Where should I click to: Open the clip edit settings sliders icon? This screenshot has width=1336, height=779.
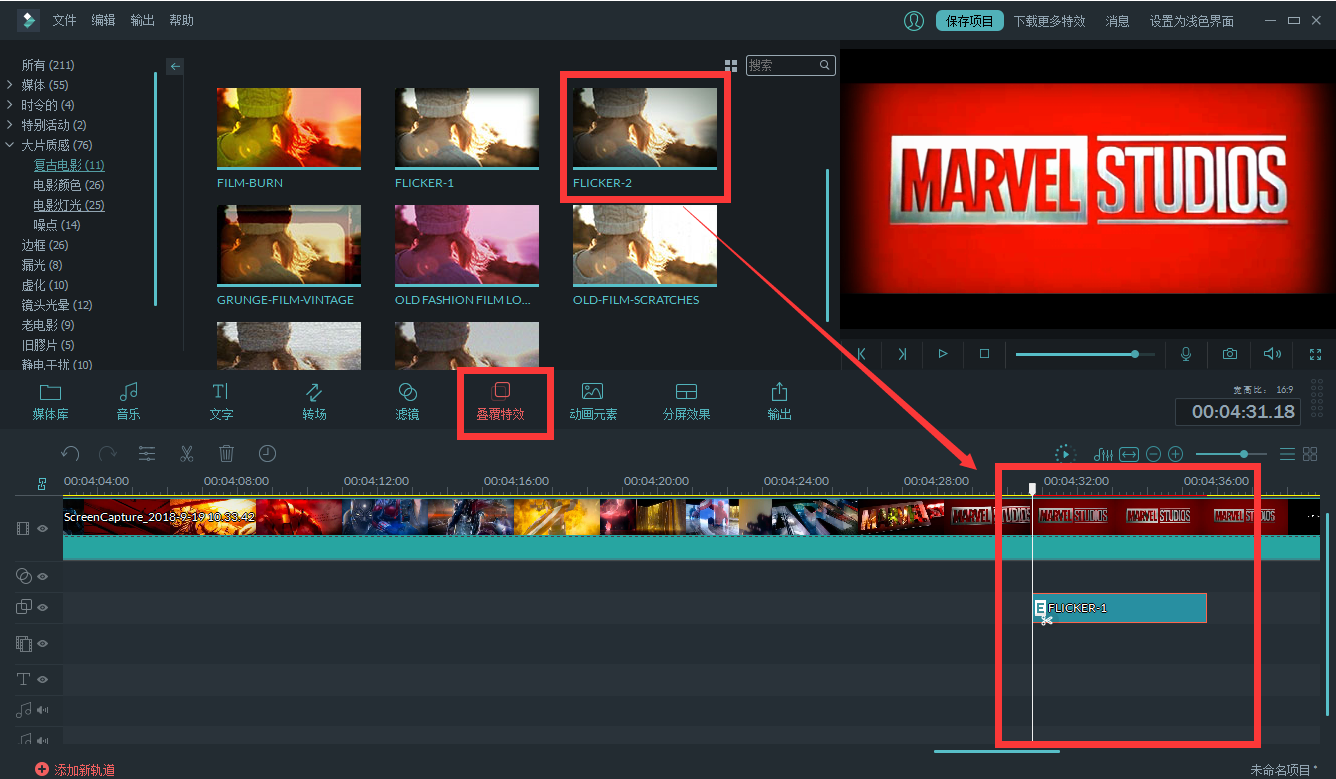[x=147, y=454]
